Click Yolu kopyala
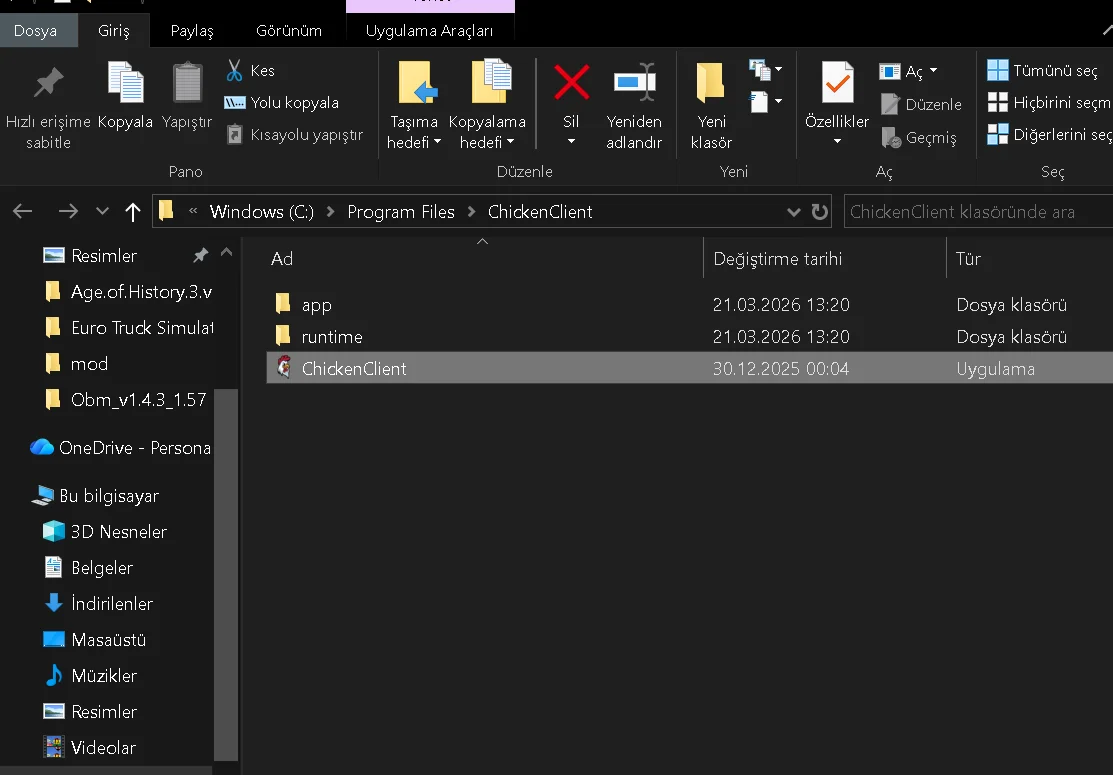1113x775 pixels. pyautogui.click(x=281, y=103)
